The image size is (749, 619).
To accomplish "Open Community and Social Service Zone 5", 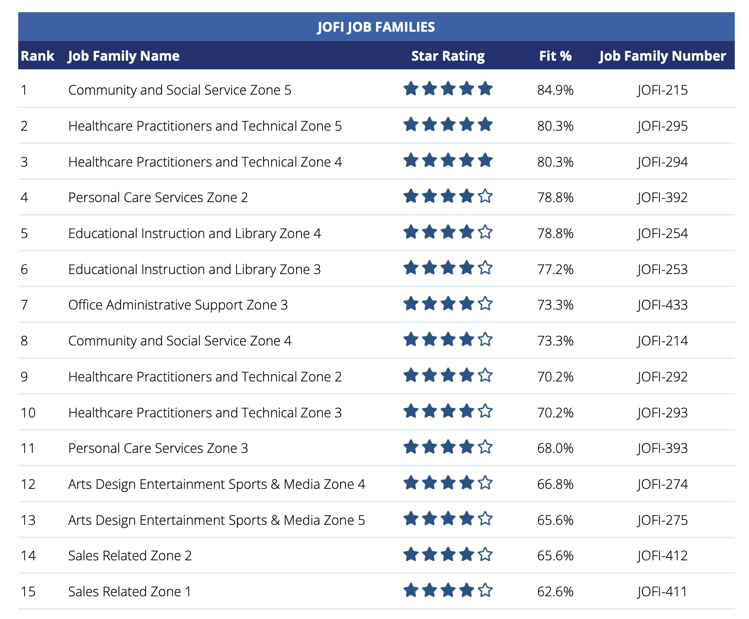I will pyautogui.click(x=180, y=90).
